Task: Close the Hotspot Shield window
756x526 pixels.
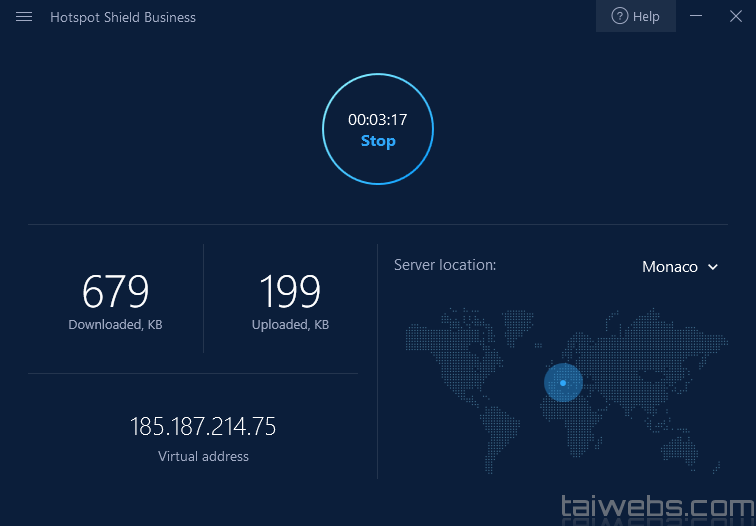Action: (735, 16)
